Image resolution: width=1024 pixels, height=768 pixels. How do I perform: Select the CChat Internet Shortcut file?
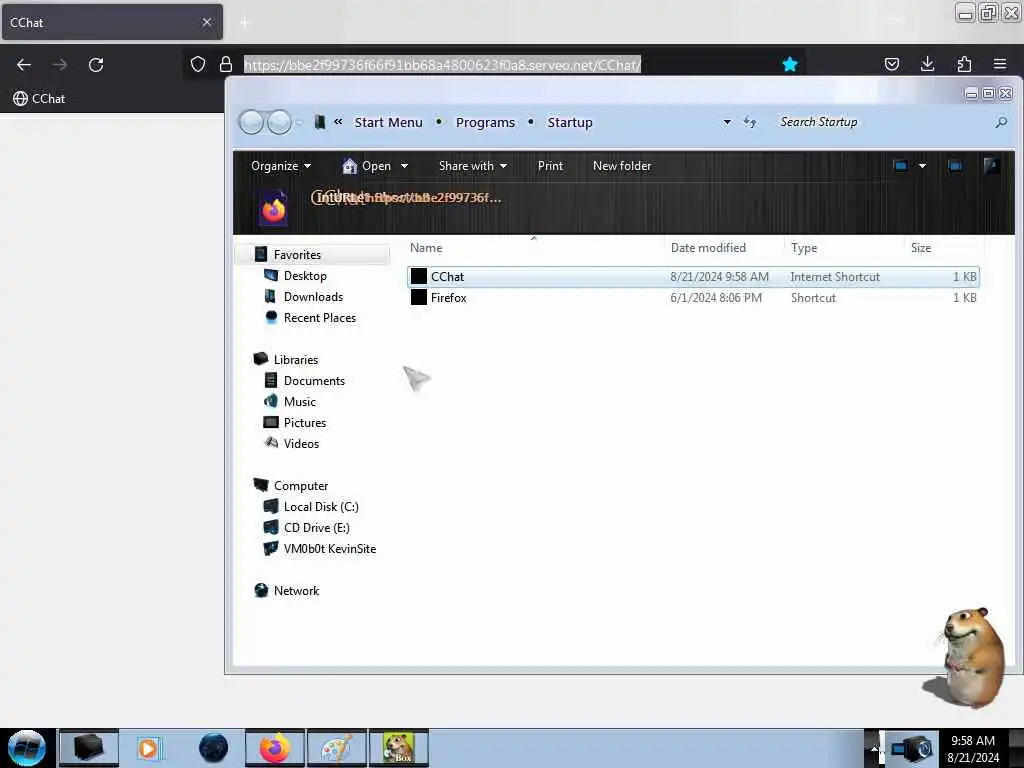pos(693,277)
